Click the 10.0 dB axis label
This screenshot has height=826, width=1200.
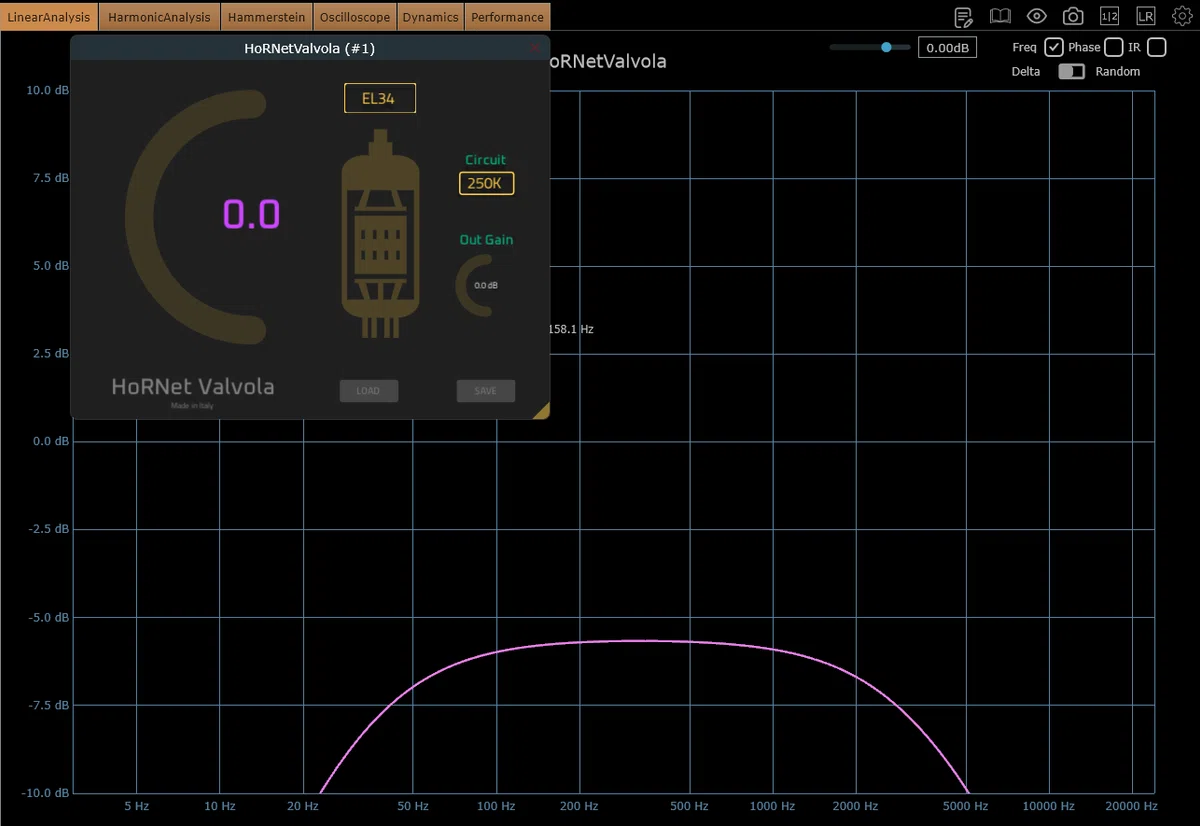[x=48, y=90]
